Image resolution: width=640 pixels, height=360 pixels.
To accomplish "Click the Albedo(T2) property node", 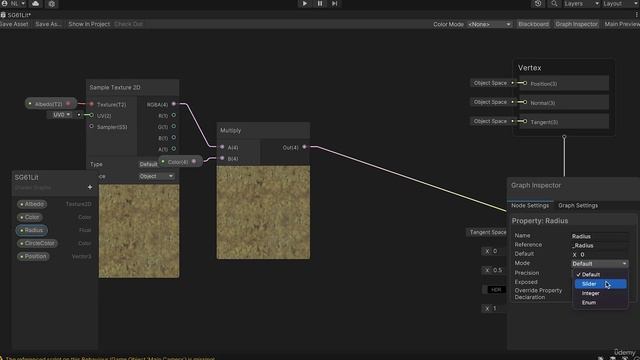I will 51,104.
